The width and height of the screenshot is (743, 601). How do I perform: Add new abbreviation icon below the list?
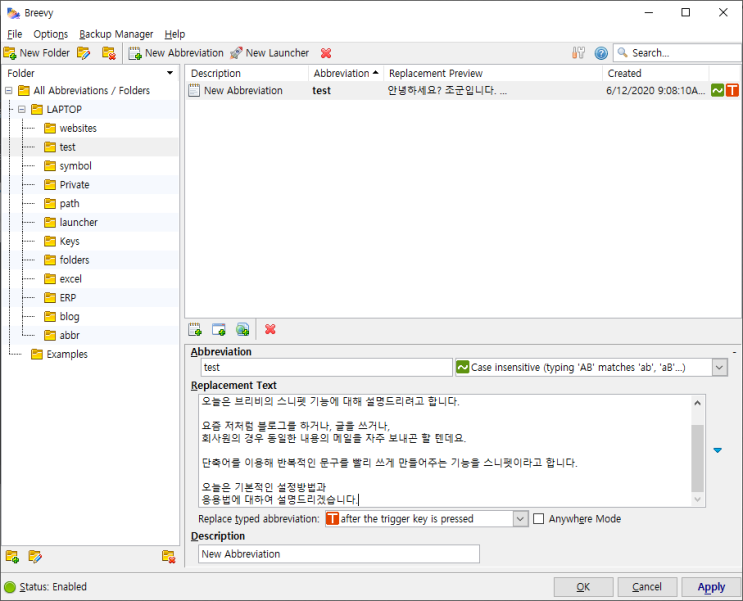tap(195, 329)
